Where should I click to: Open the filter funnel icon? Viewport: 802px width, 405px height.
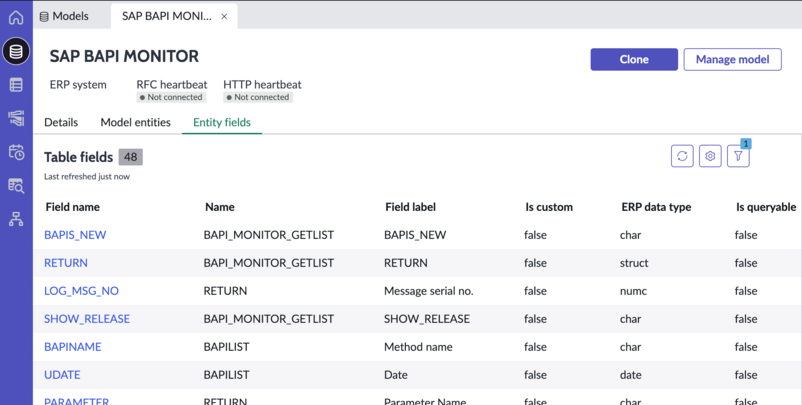pyautogui.click(x=738, y=156)
